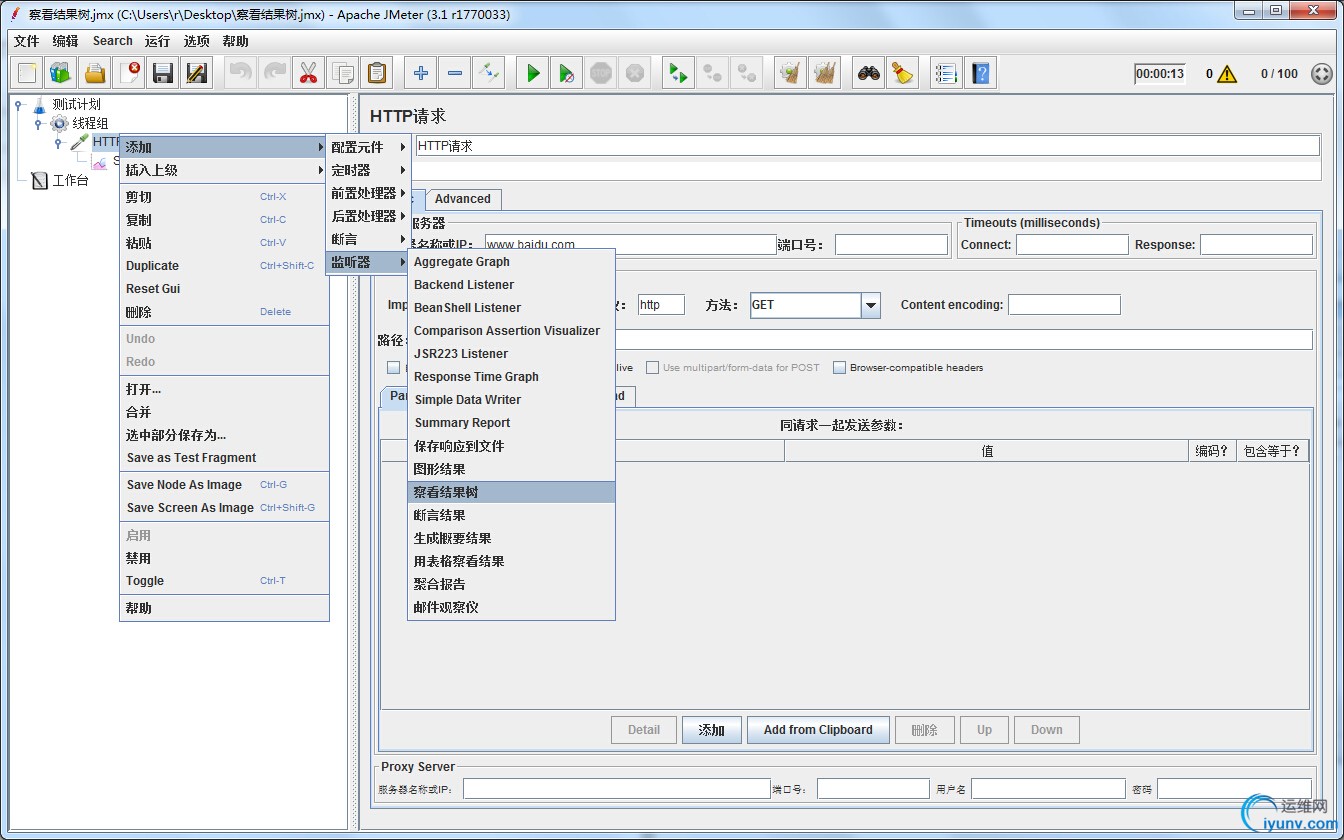Click Add from Clipboard button
Image resolution: width=1344 pixels, height=840 pixels.
(818, 730)
